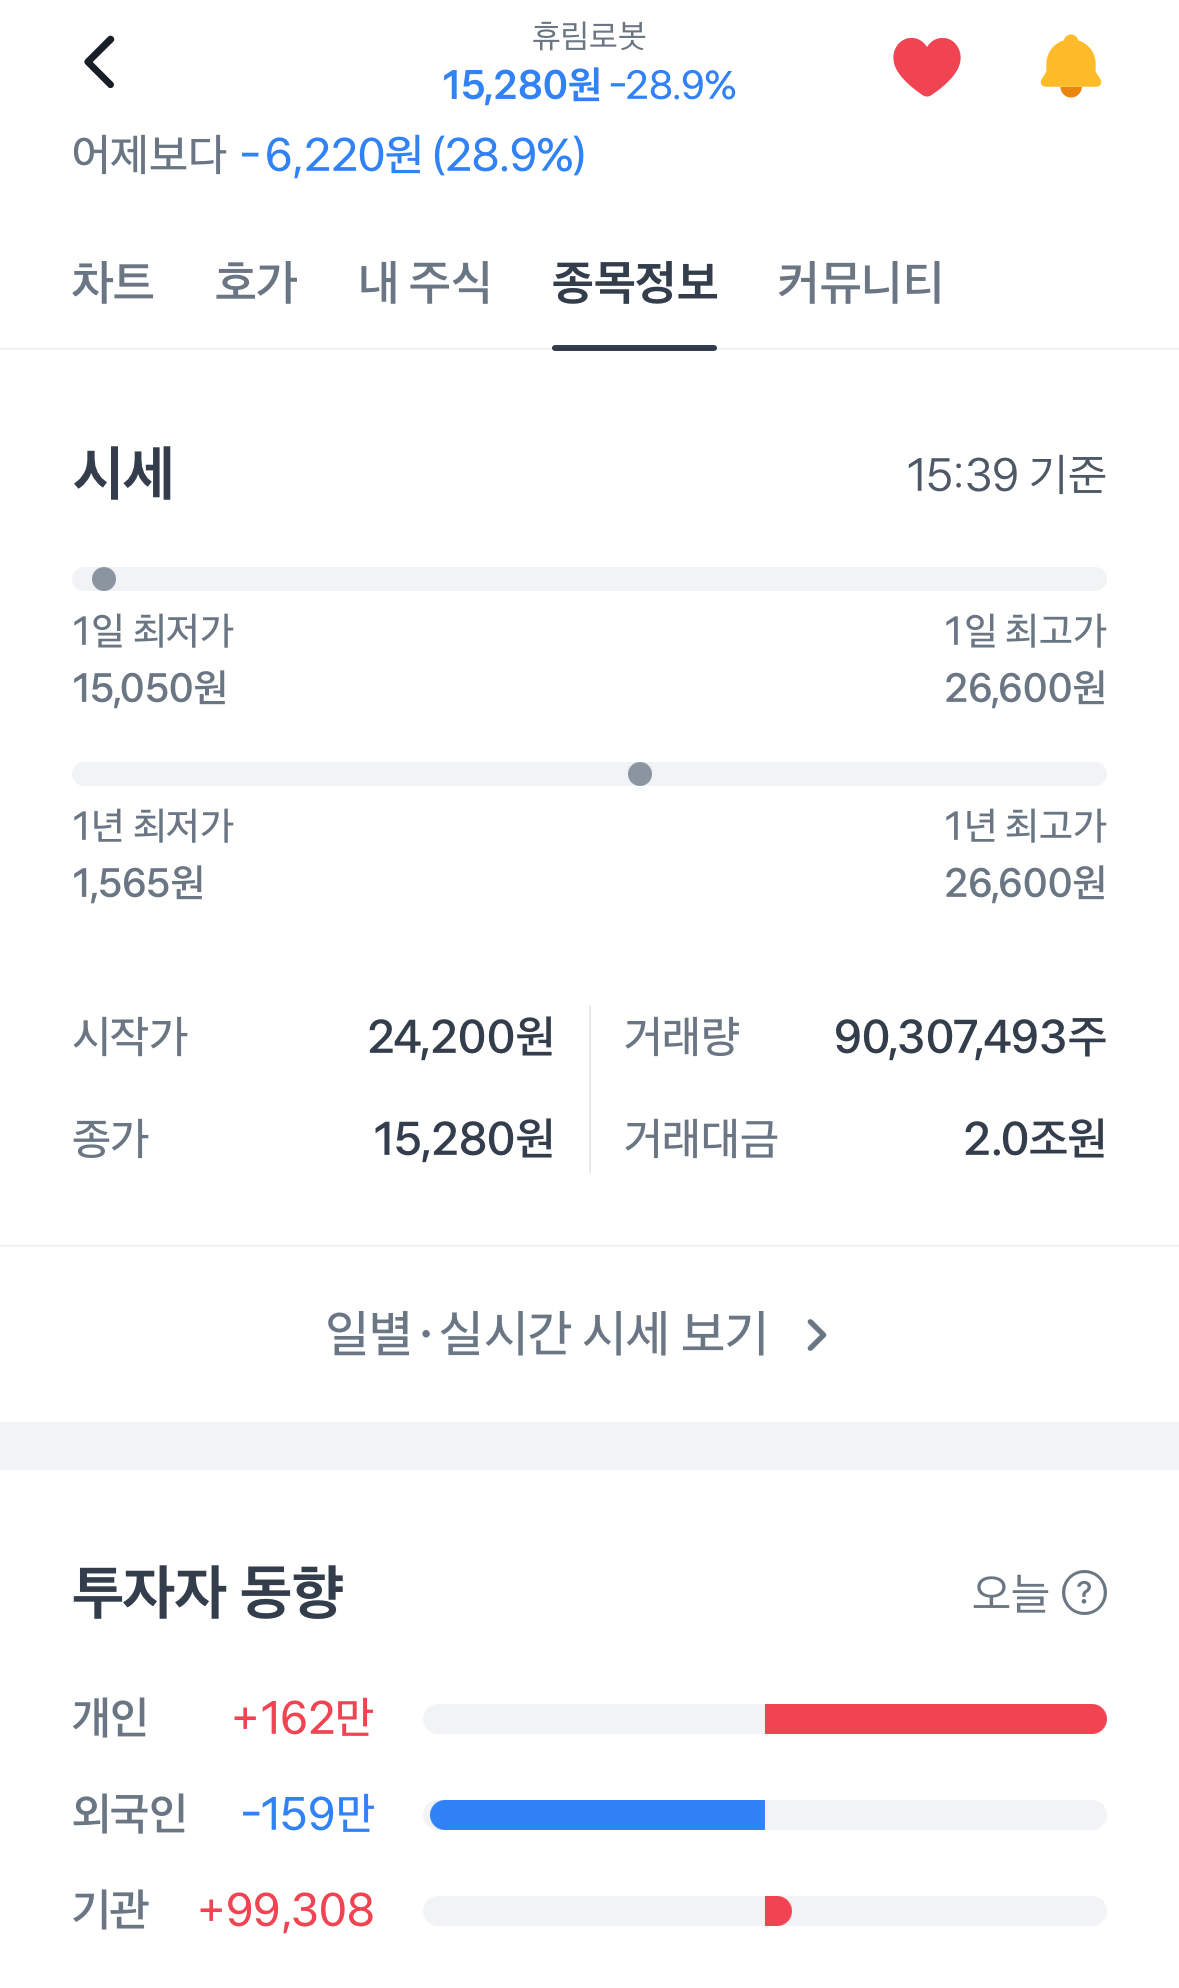Screen dimensions: 1179x1988
Task: Tap the blue 외국인 investor bar
Action: tap(597, 1815)
